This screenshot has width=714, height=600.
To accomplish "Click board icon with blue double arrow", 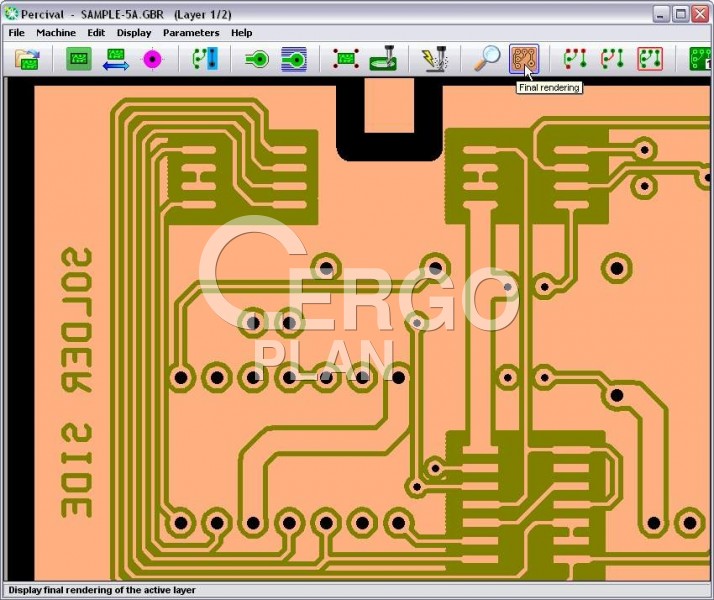I will coord(116,59).
